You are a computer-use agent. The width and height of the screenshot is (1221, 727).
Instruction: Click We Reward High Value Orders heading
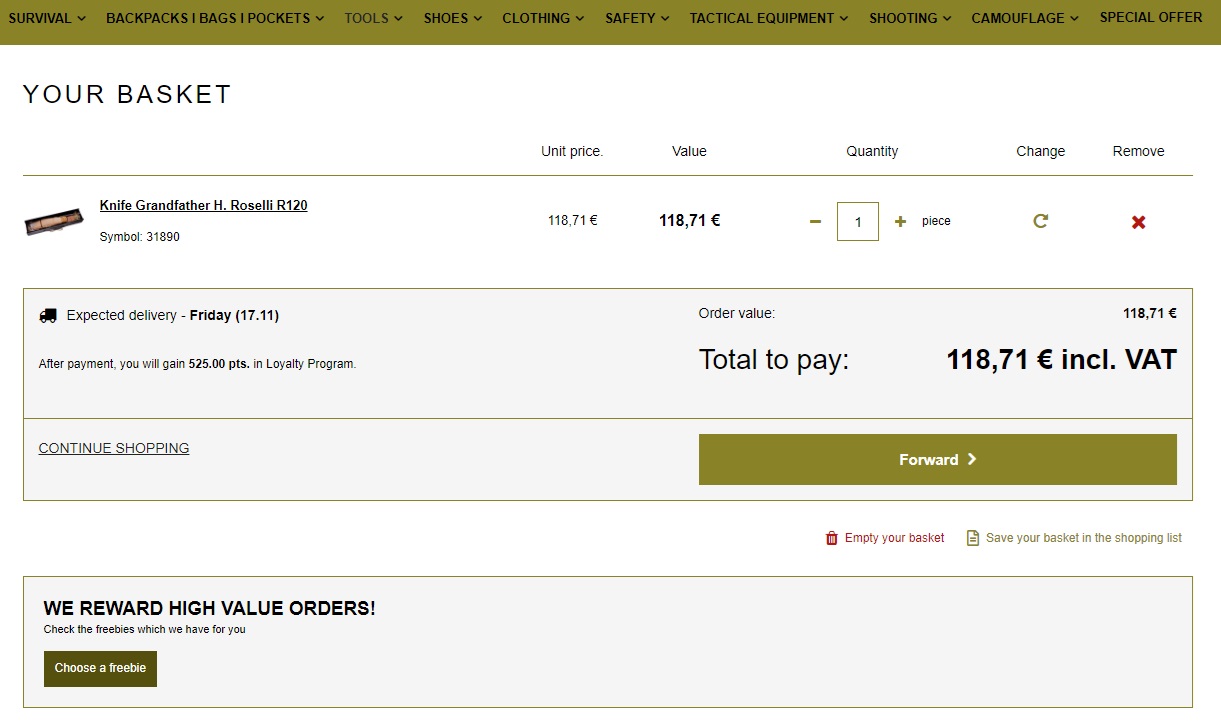point(210,608)
